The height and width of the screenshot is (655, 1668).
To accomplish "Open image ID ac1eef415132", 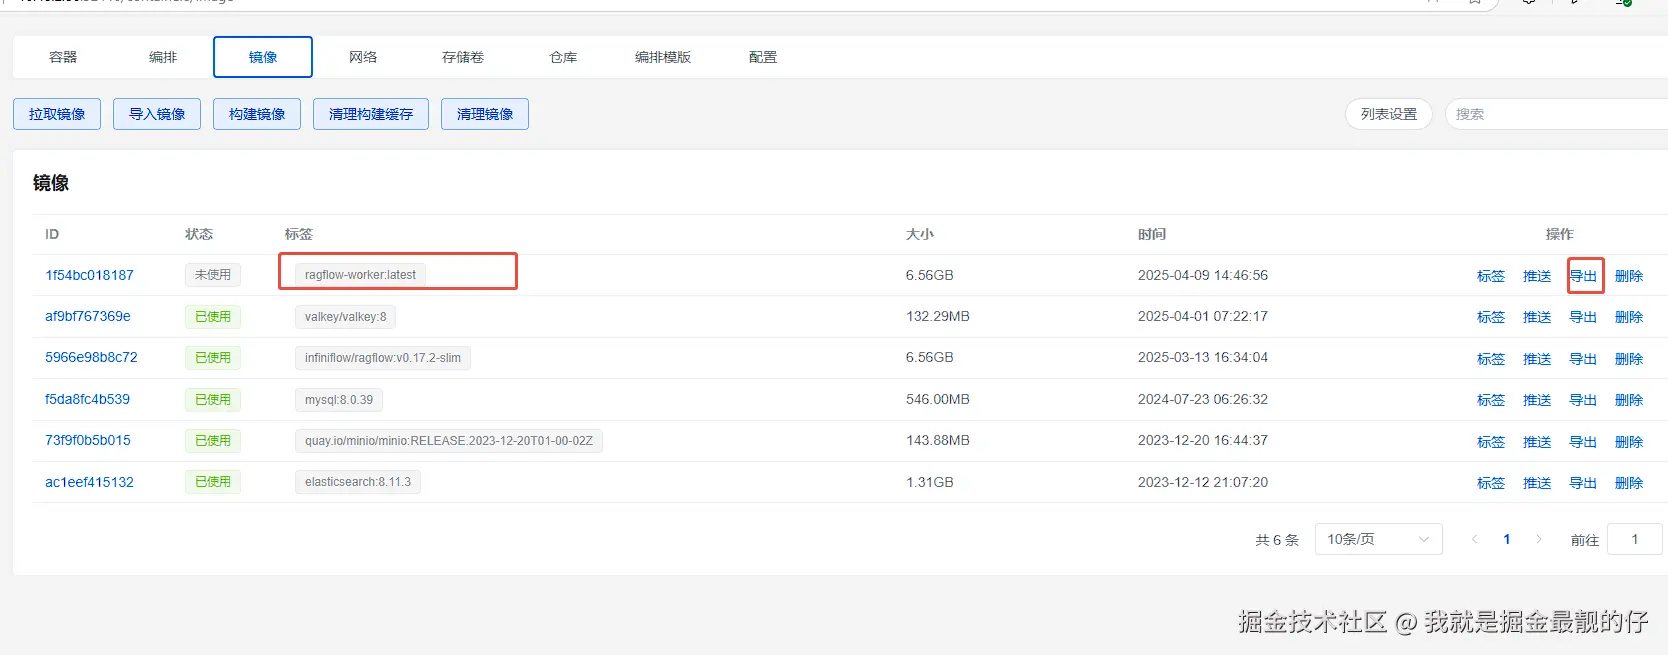I will pyautogui.click(x=89, y=482).
